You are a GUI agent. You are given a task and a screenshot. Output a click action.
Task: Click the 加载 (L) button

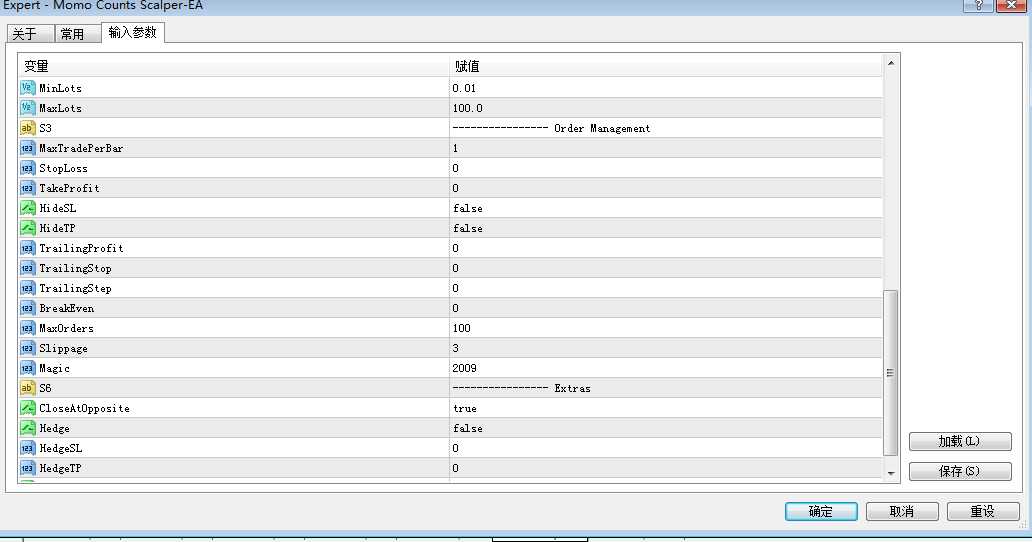coord(960,441)
